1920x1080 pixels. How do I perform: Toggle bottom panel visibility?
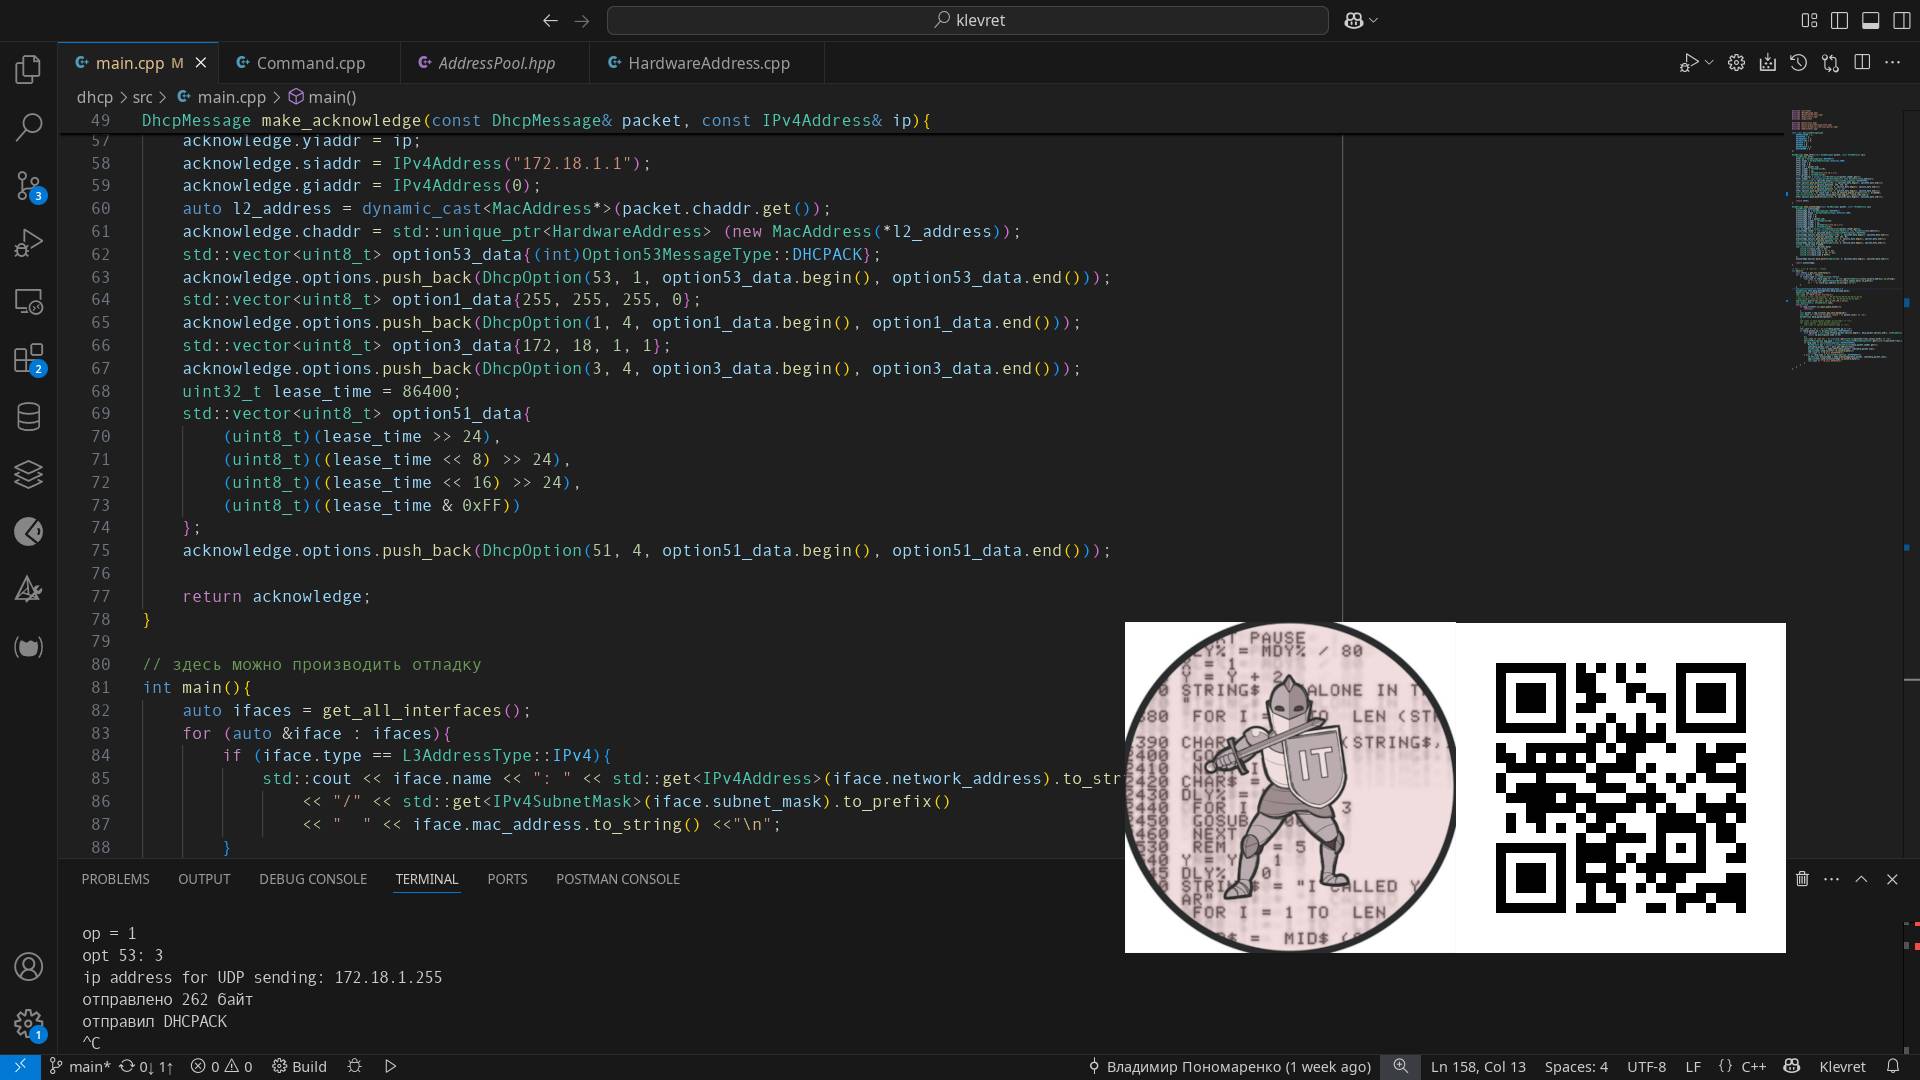1870,20
